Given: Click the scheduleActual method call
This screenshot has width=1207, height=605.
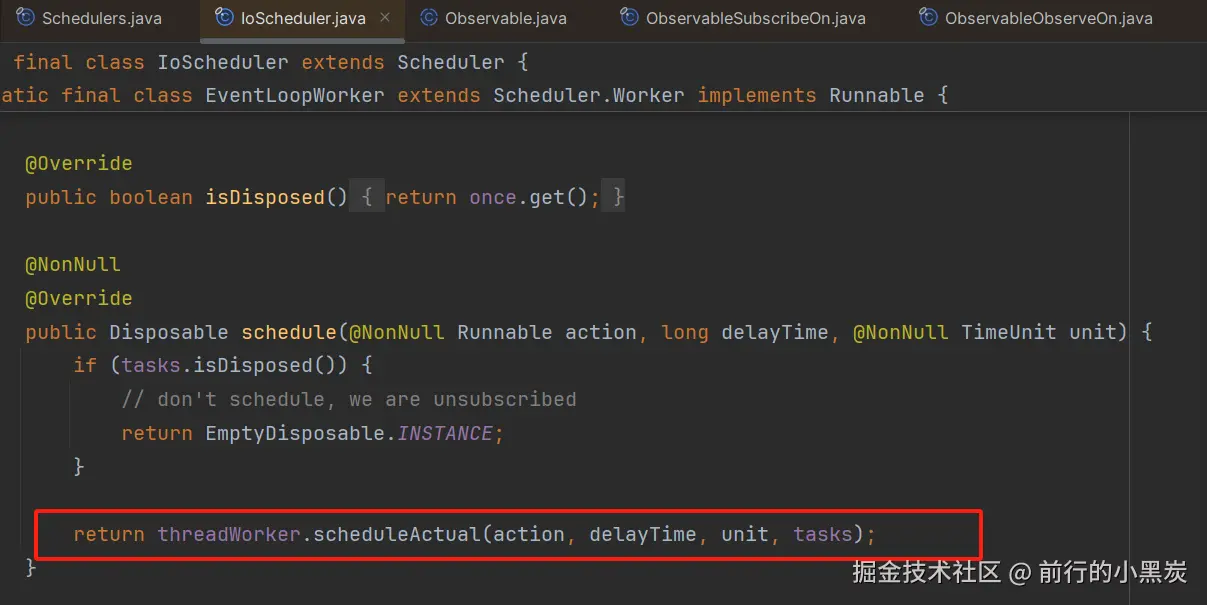Looking at the screenshot, I should click(397, 534).
